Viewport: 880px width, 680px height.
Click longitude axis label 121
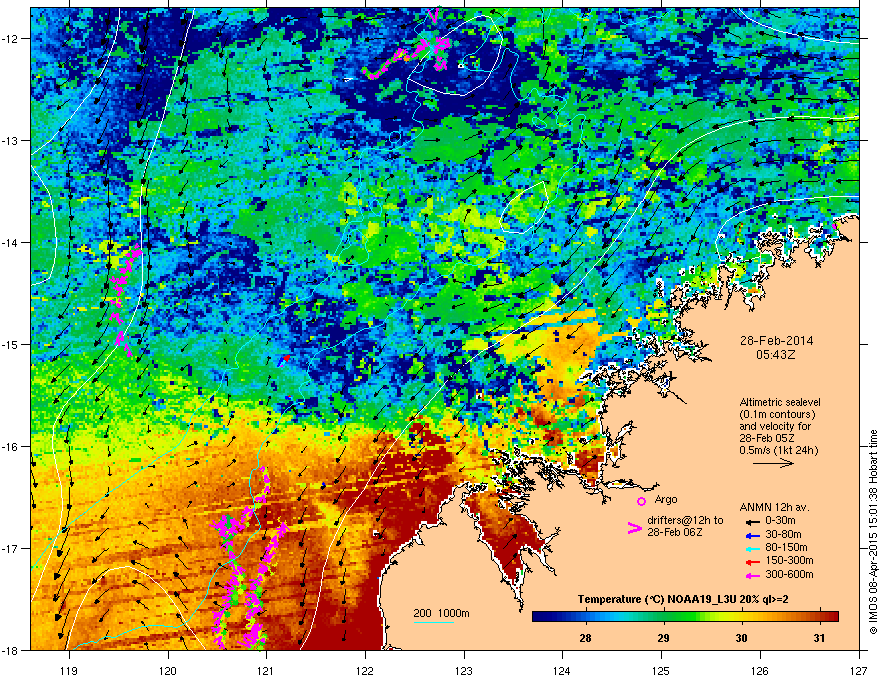266,670
